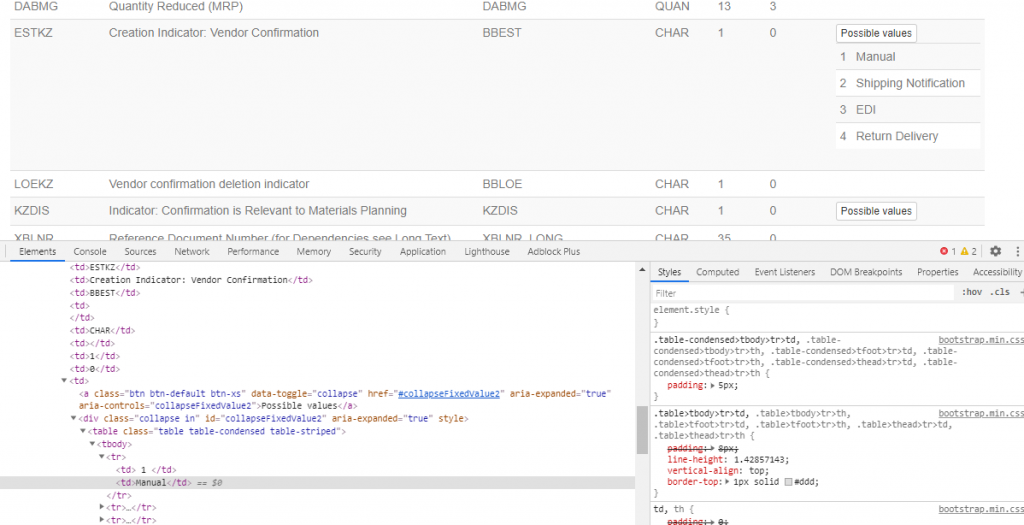The height and width of the screenshot is (525, 1024).
Task: Open the Performance tab
Action: 253,251
